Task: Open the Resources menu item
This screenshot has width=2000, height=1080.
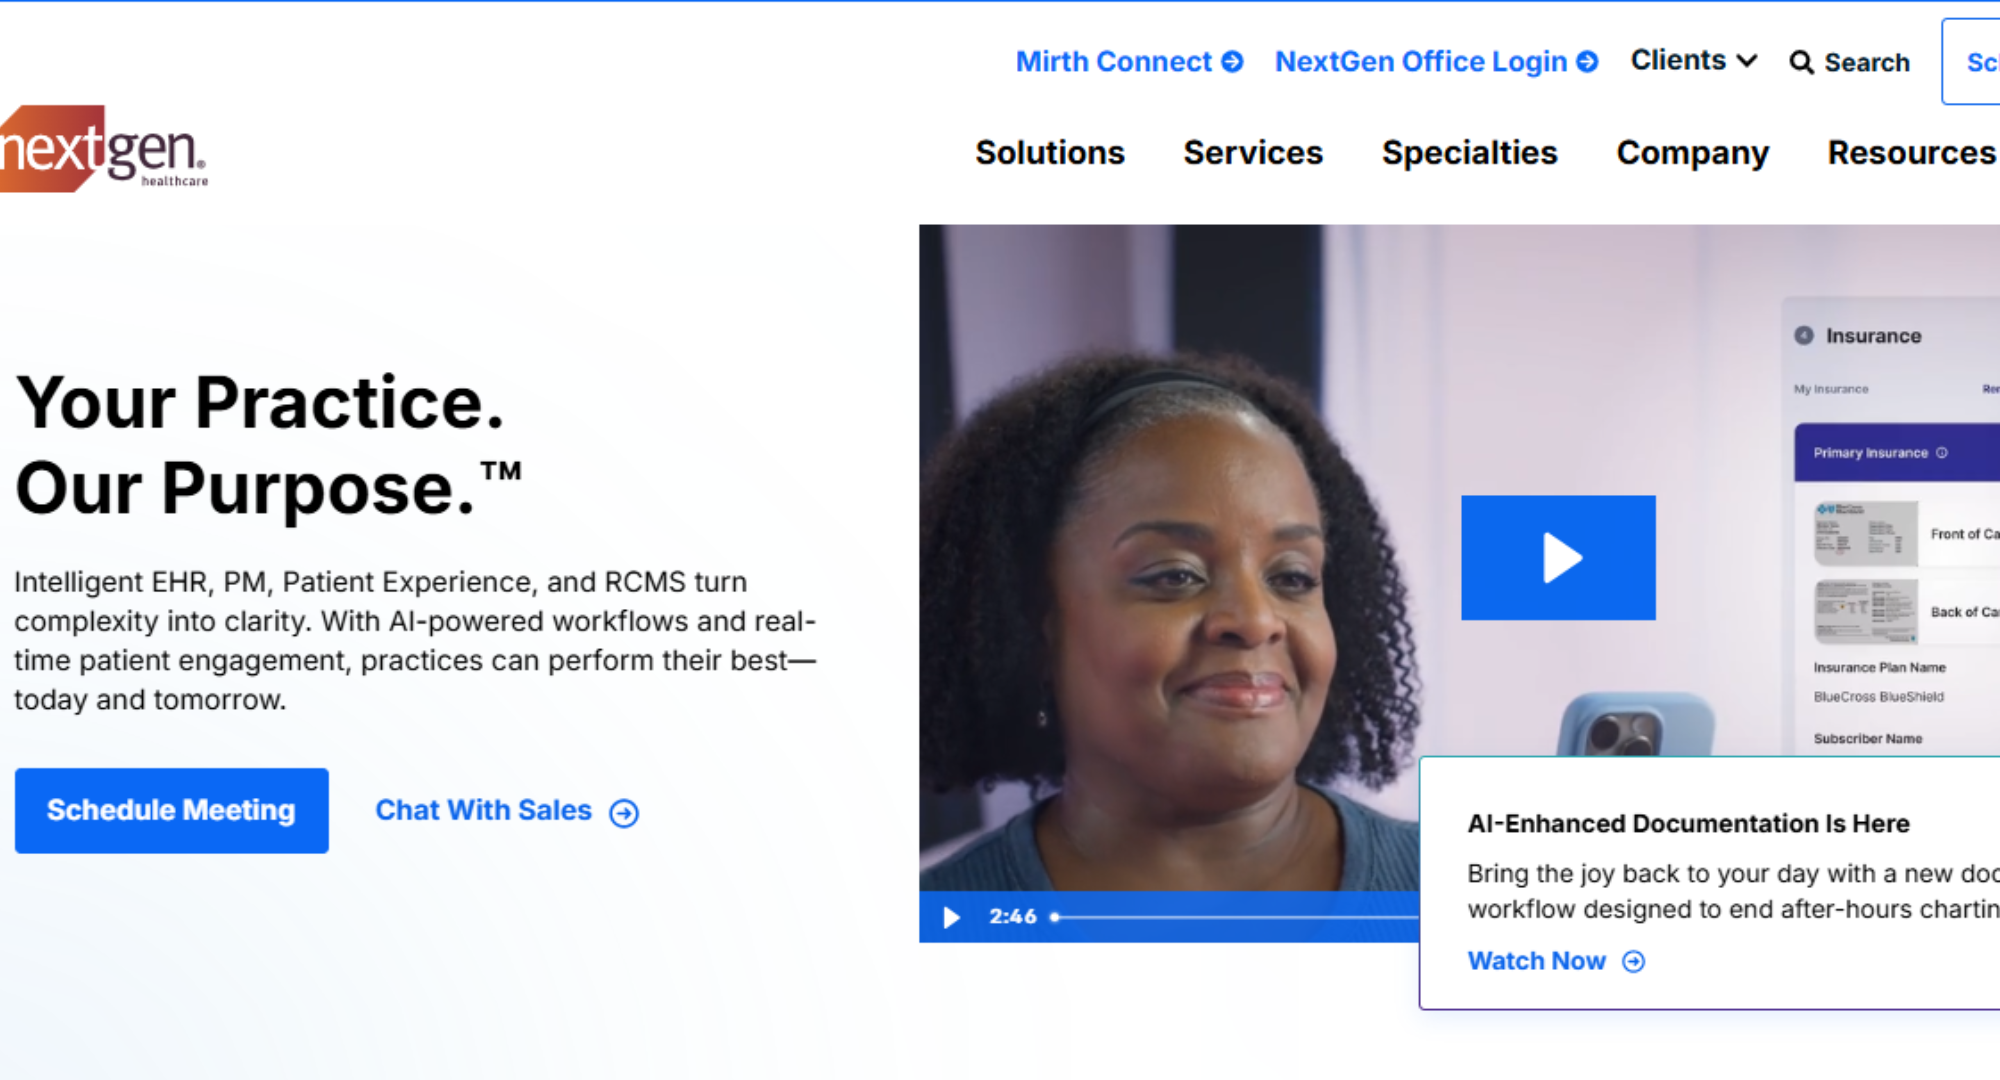Action: point(1912,153)
